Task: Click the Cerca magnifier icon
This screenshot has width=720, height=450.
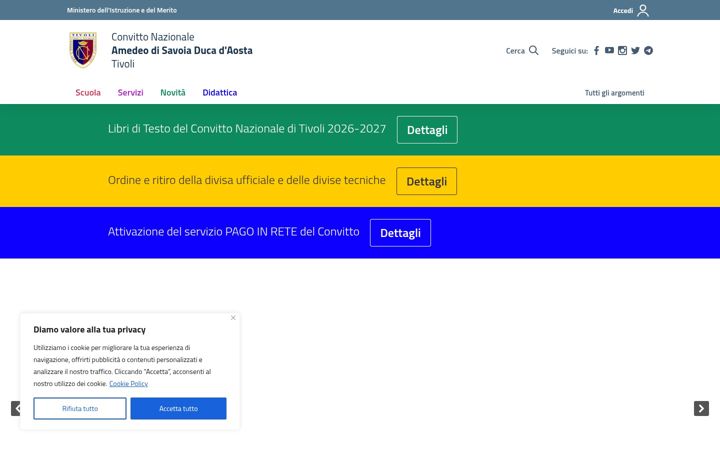Action: pyautogui.click(x=534, y=50)
